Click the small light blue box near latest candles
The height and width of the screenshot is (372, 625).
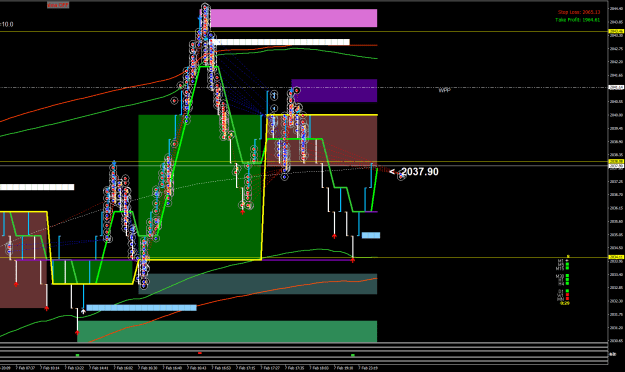tap(371, 235)
